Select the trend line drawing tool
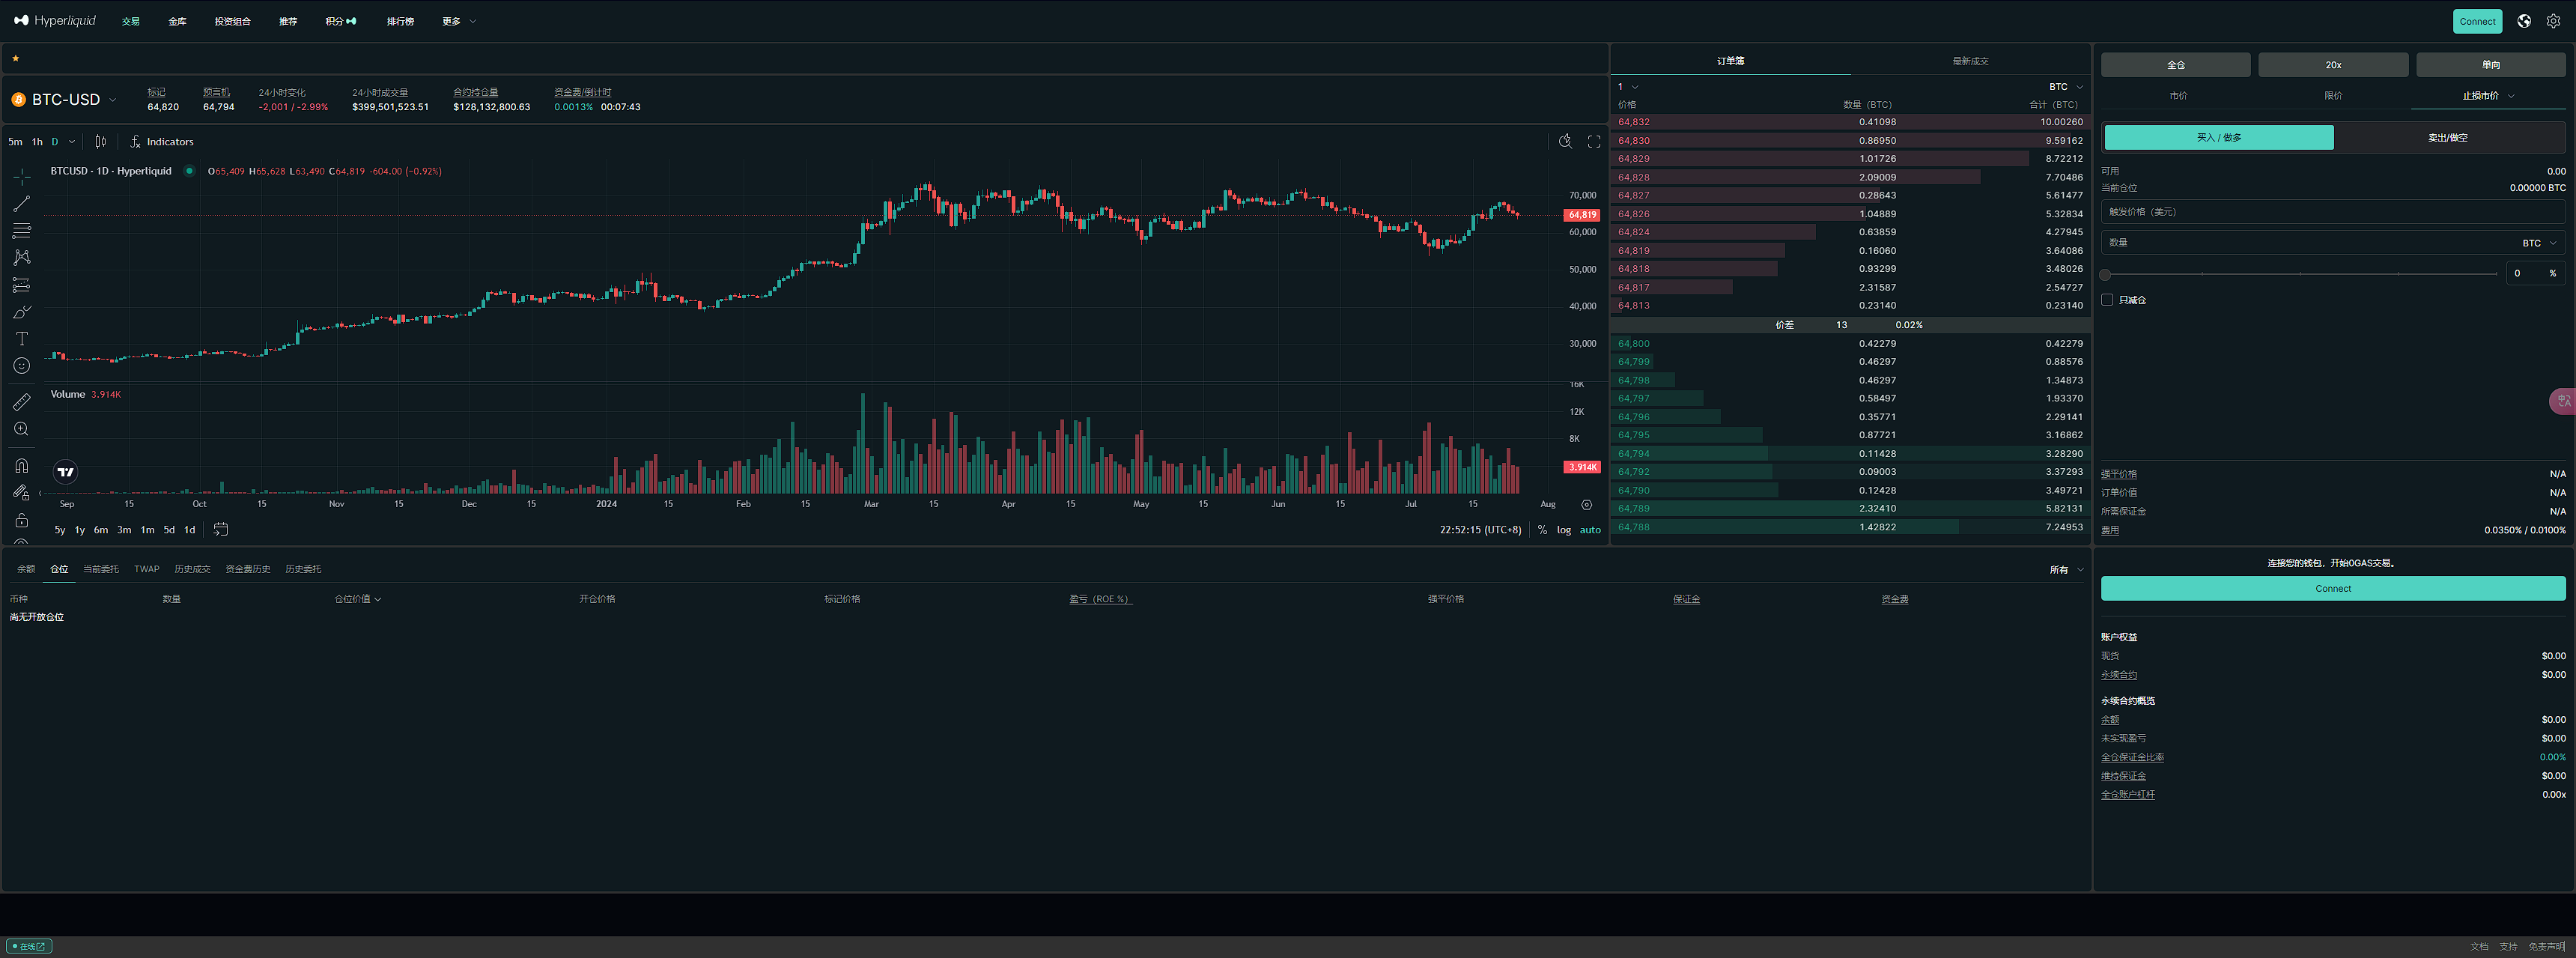 tap(21, 204)
